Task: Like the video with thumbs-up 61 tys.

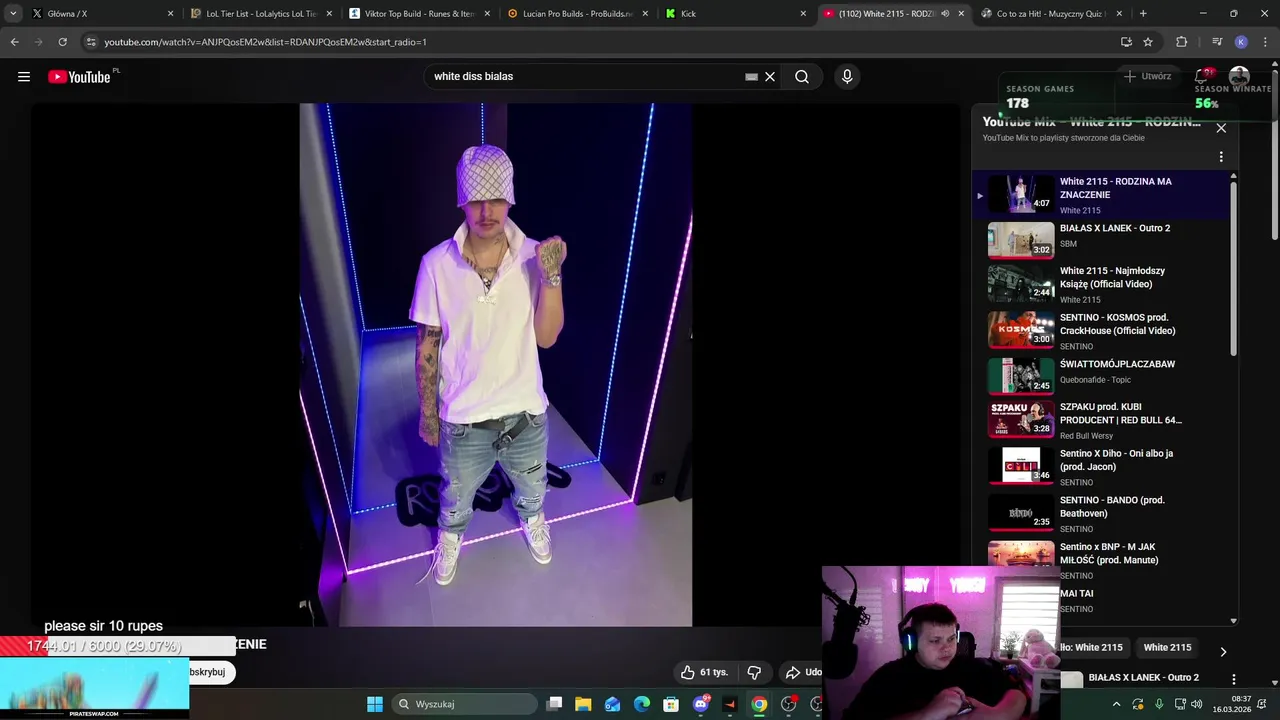Action: point(705,672)
